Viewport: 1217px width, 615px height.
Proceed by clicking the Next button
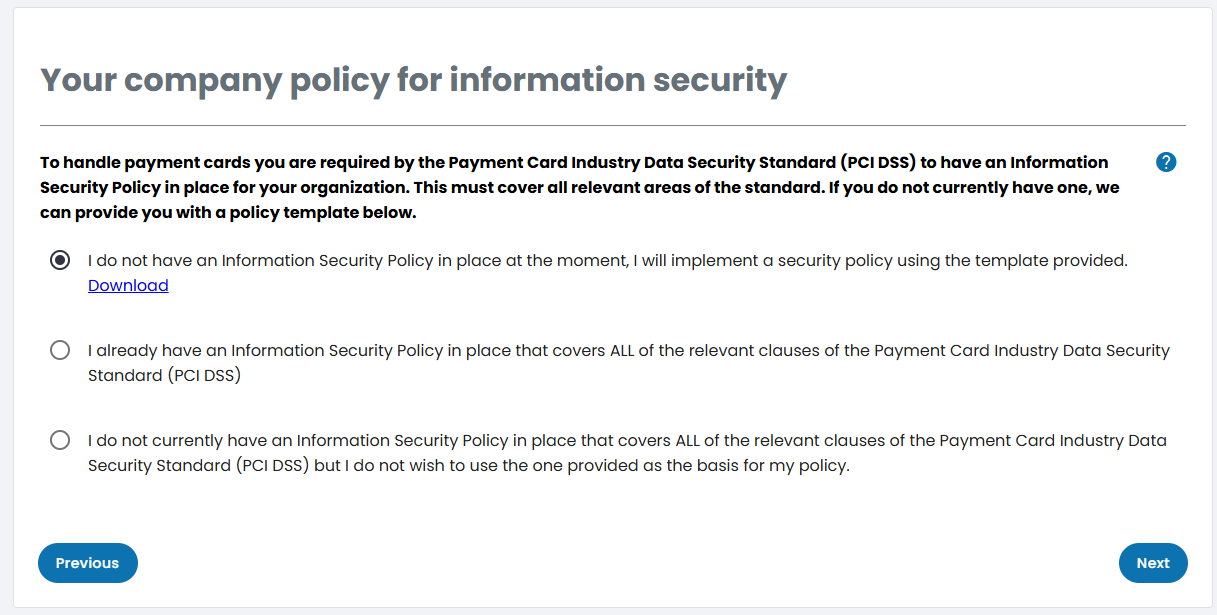click(1152, 563)
